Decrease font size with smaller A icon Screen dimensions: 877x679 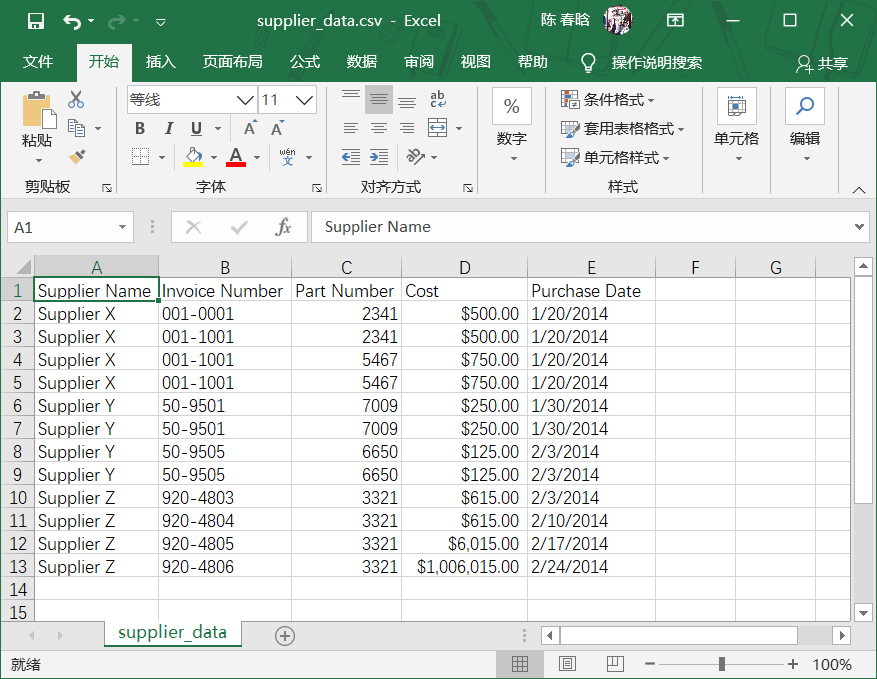pyautogui.click(x=277, y=128)
